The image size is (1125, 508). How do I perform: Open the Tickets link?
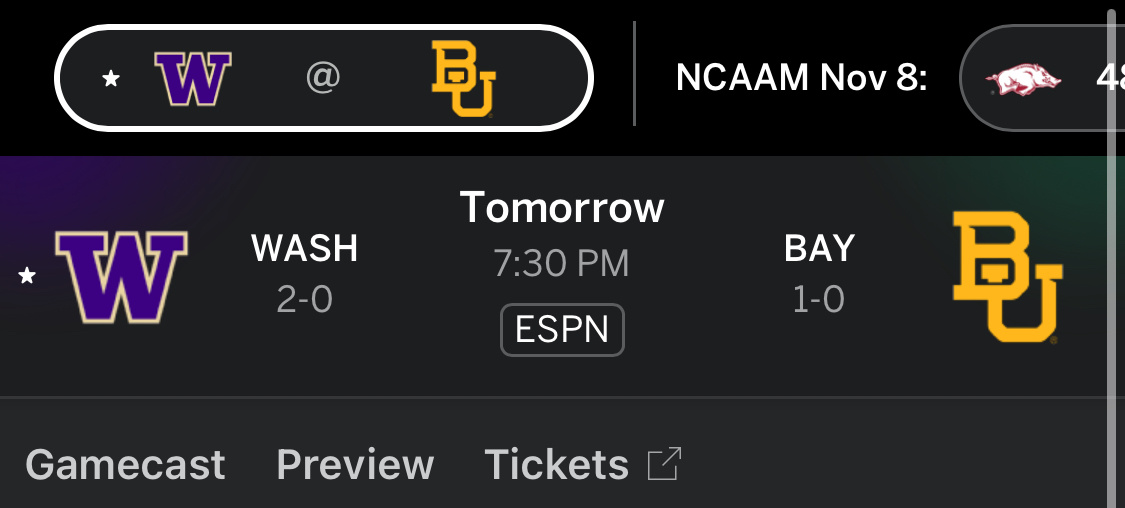tap(556, 465)
